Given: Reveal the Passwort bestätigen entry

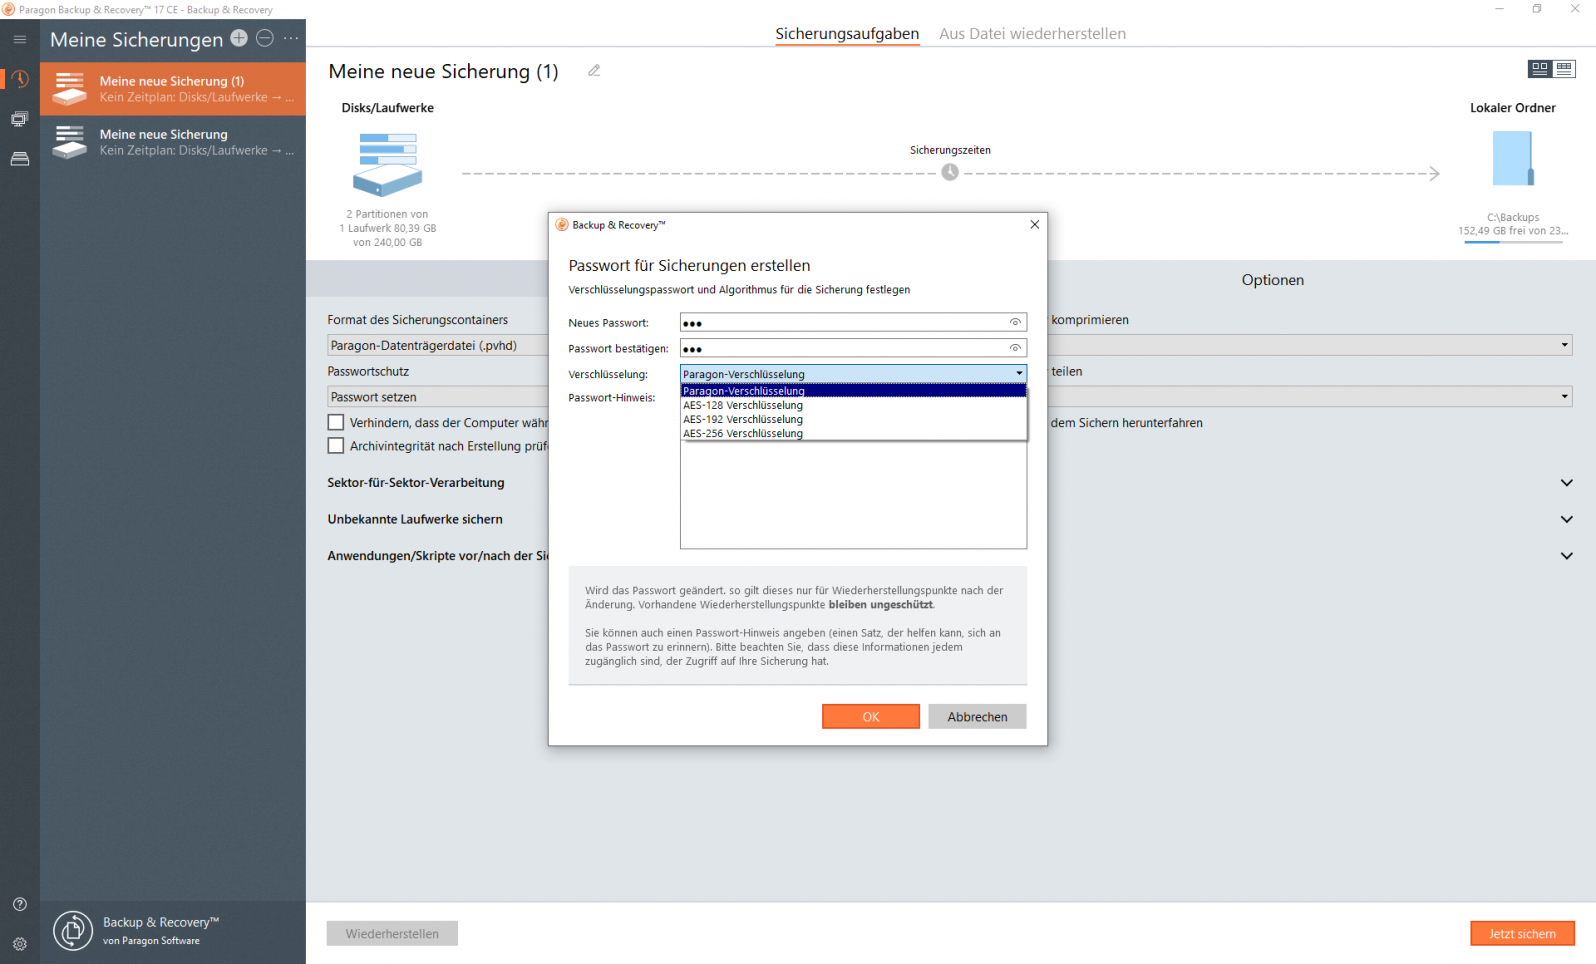Looking at the screenshot, I should 1015,348.
